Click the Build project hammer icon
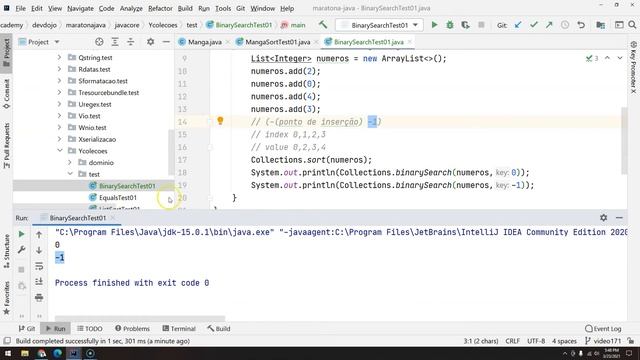The width and height of the screenshot is (640, 360). click(323, 25)
